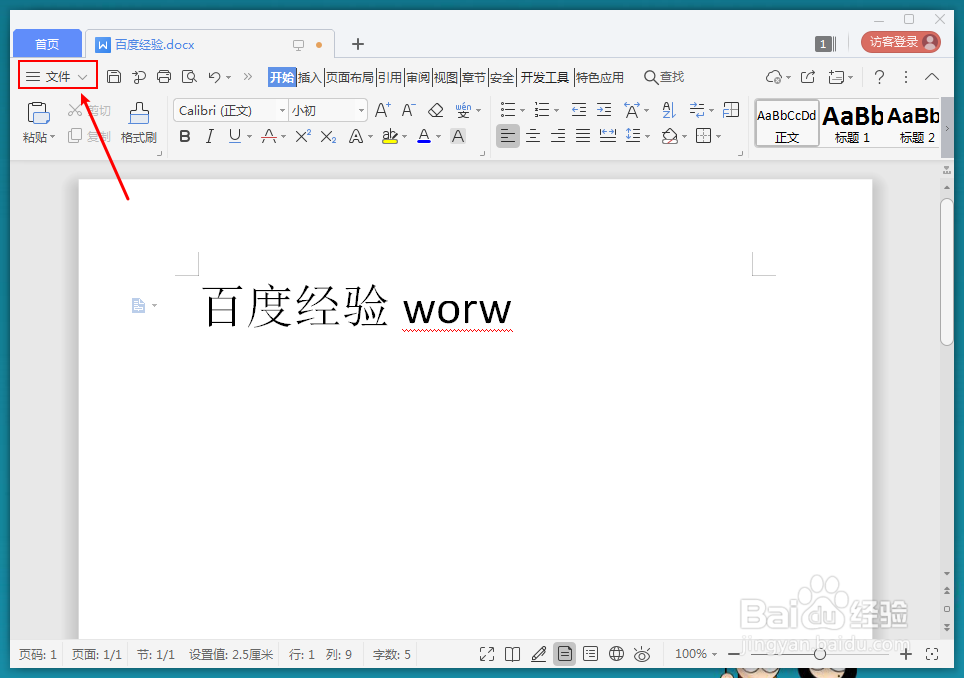Expand the font color dropdown arrow

tap(438, 136)
